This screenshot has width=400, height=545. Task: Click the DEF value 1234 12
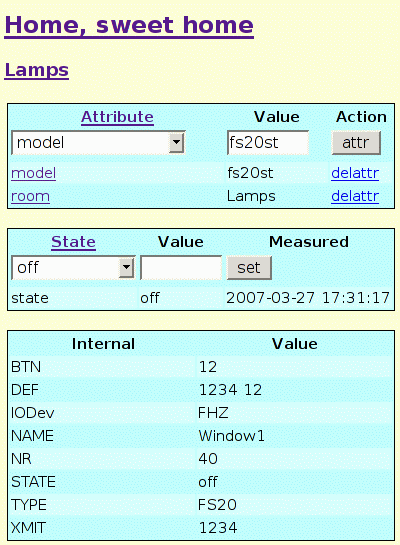[230, 390]
